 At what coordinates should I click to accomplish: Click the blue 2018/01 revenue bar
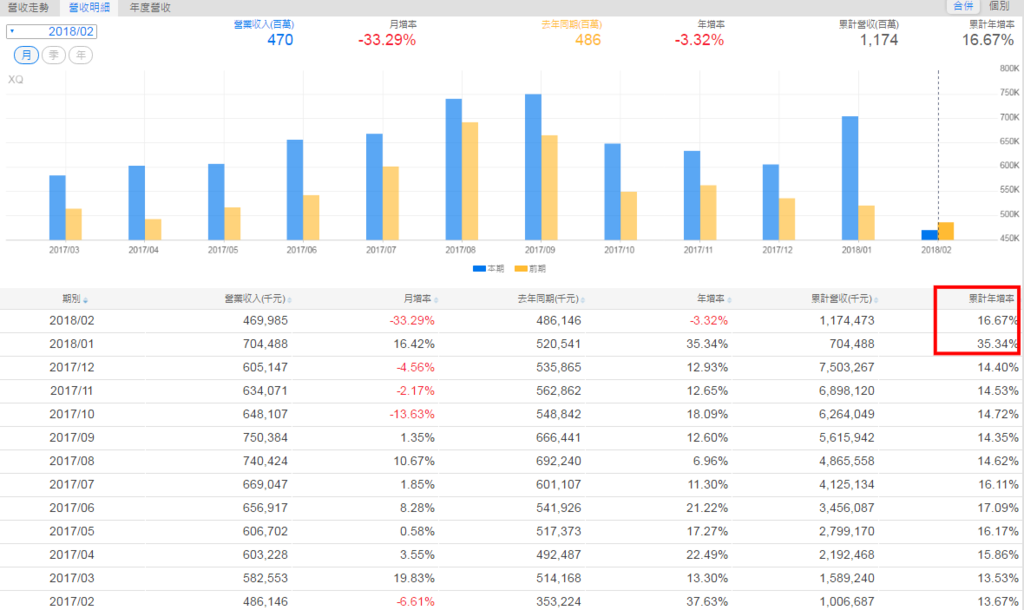pos(850,178)
